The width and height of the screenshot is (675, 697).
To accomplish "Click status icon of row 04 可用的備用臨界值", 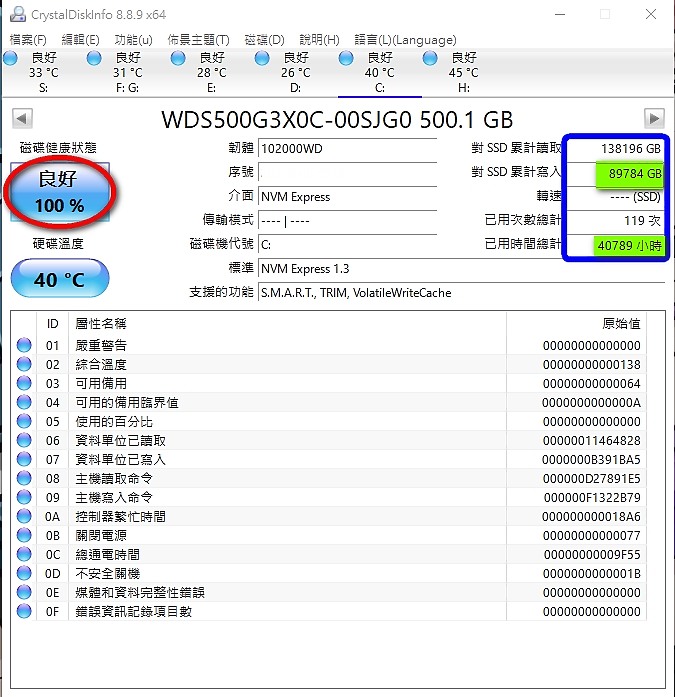I will pyautogui.click(x=24, y=402).
